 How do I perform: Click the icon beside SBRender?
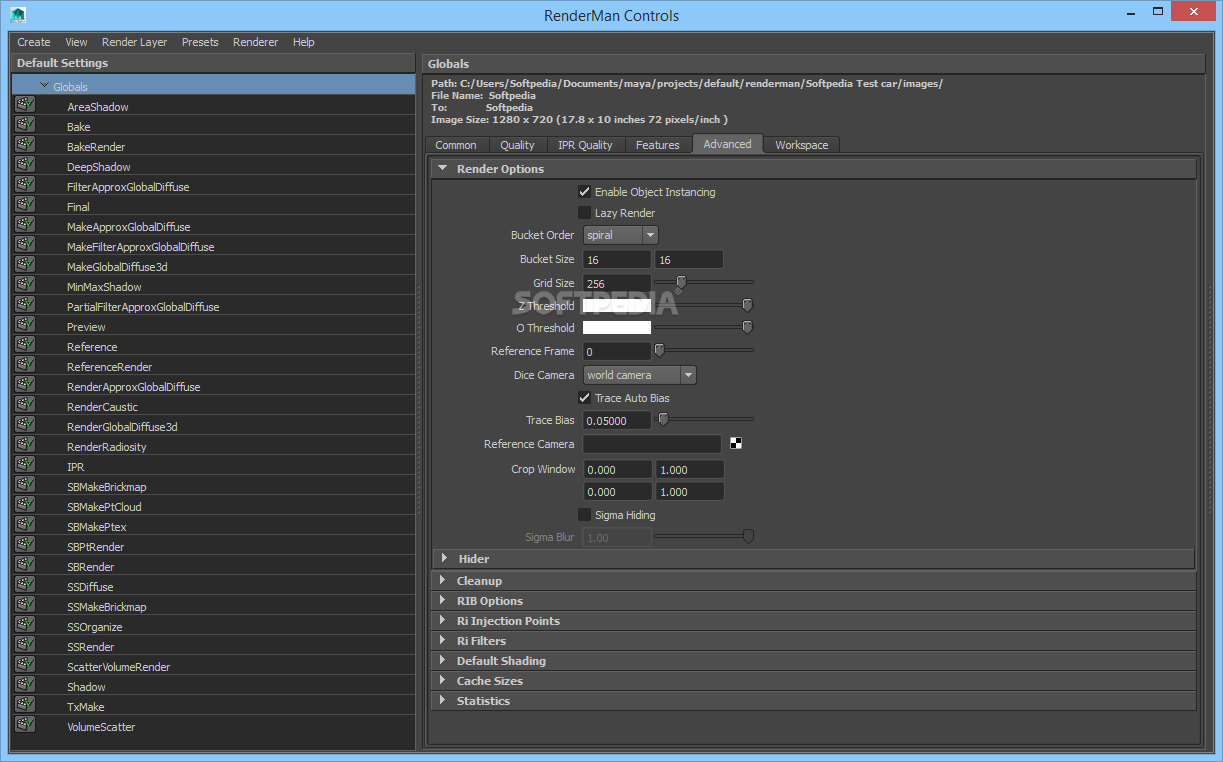click(25, 566)
